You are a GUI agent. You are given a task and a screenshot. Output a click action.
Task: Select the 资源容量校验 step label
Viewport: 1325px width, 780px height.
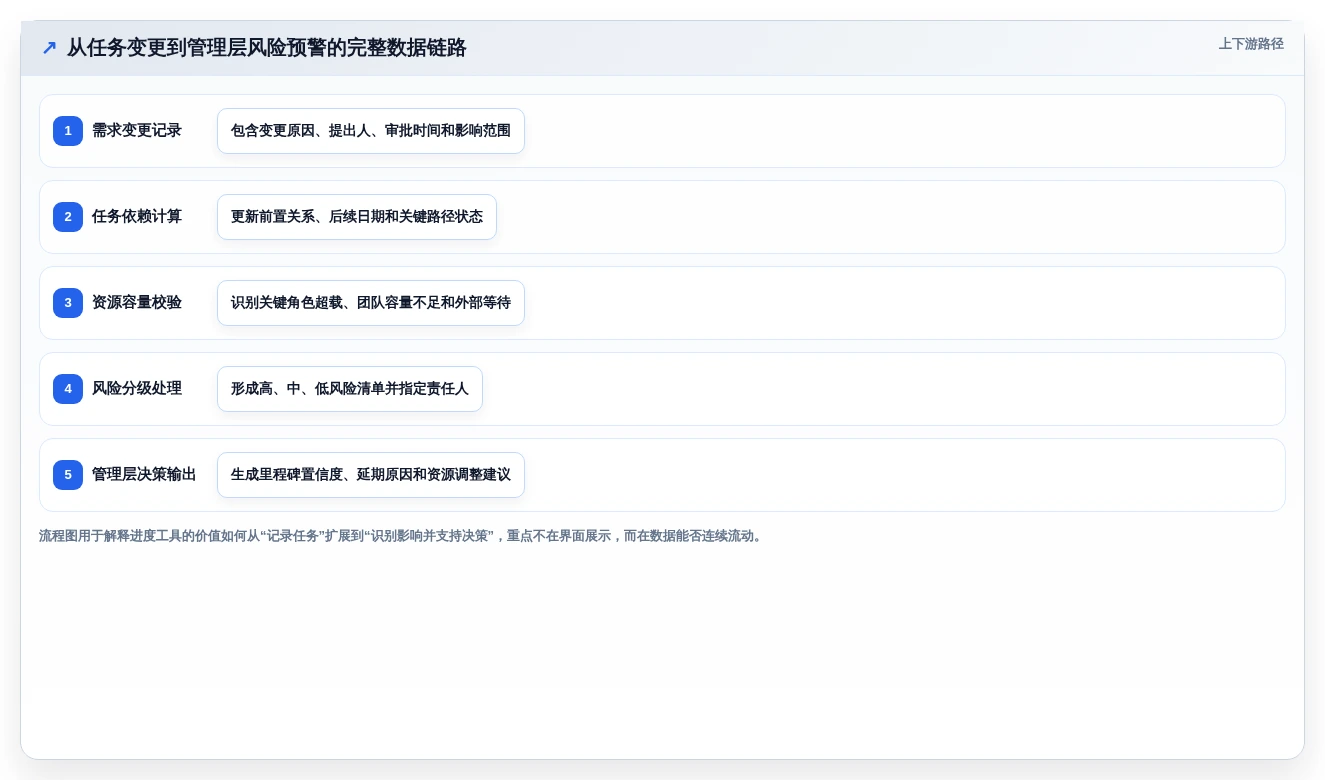pyautogui.click(x=137, y=303)
